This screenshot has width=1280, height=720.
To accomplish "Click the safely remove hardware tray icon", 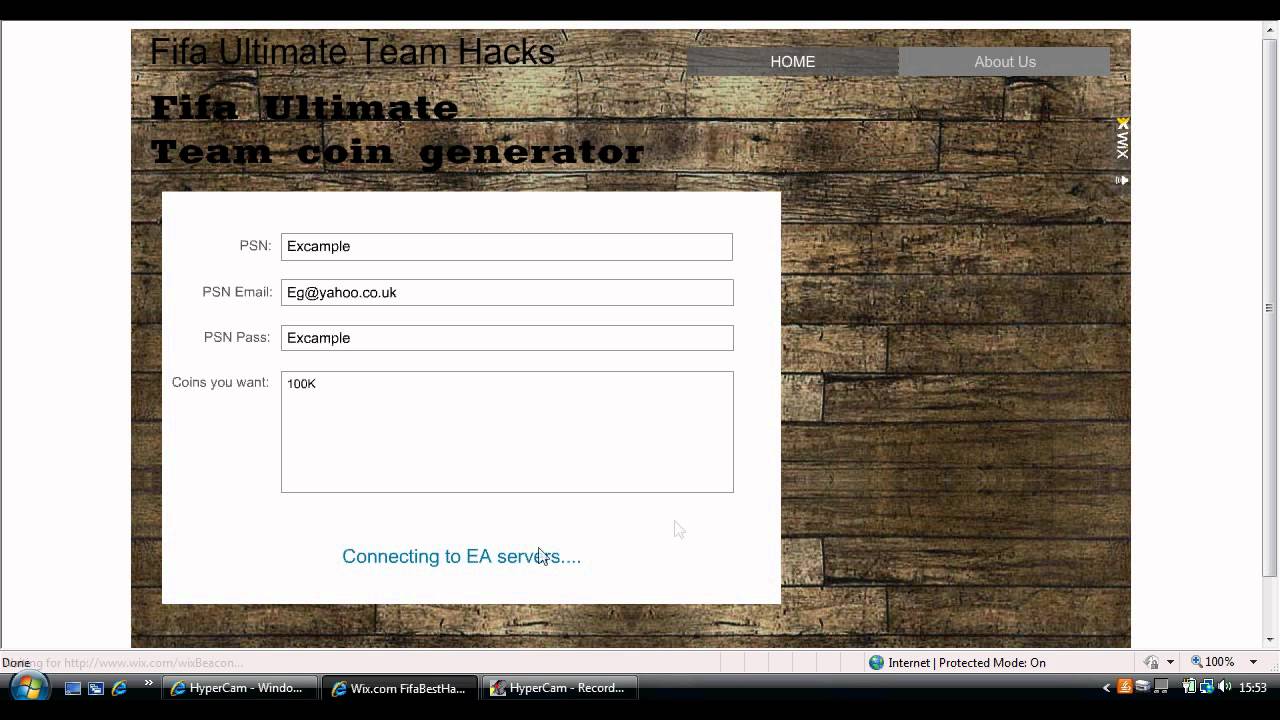I will pyautogui.click(x=1143, y=687).
